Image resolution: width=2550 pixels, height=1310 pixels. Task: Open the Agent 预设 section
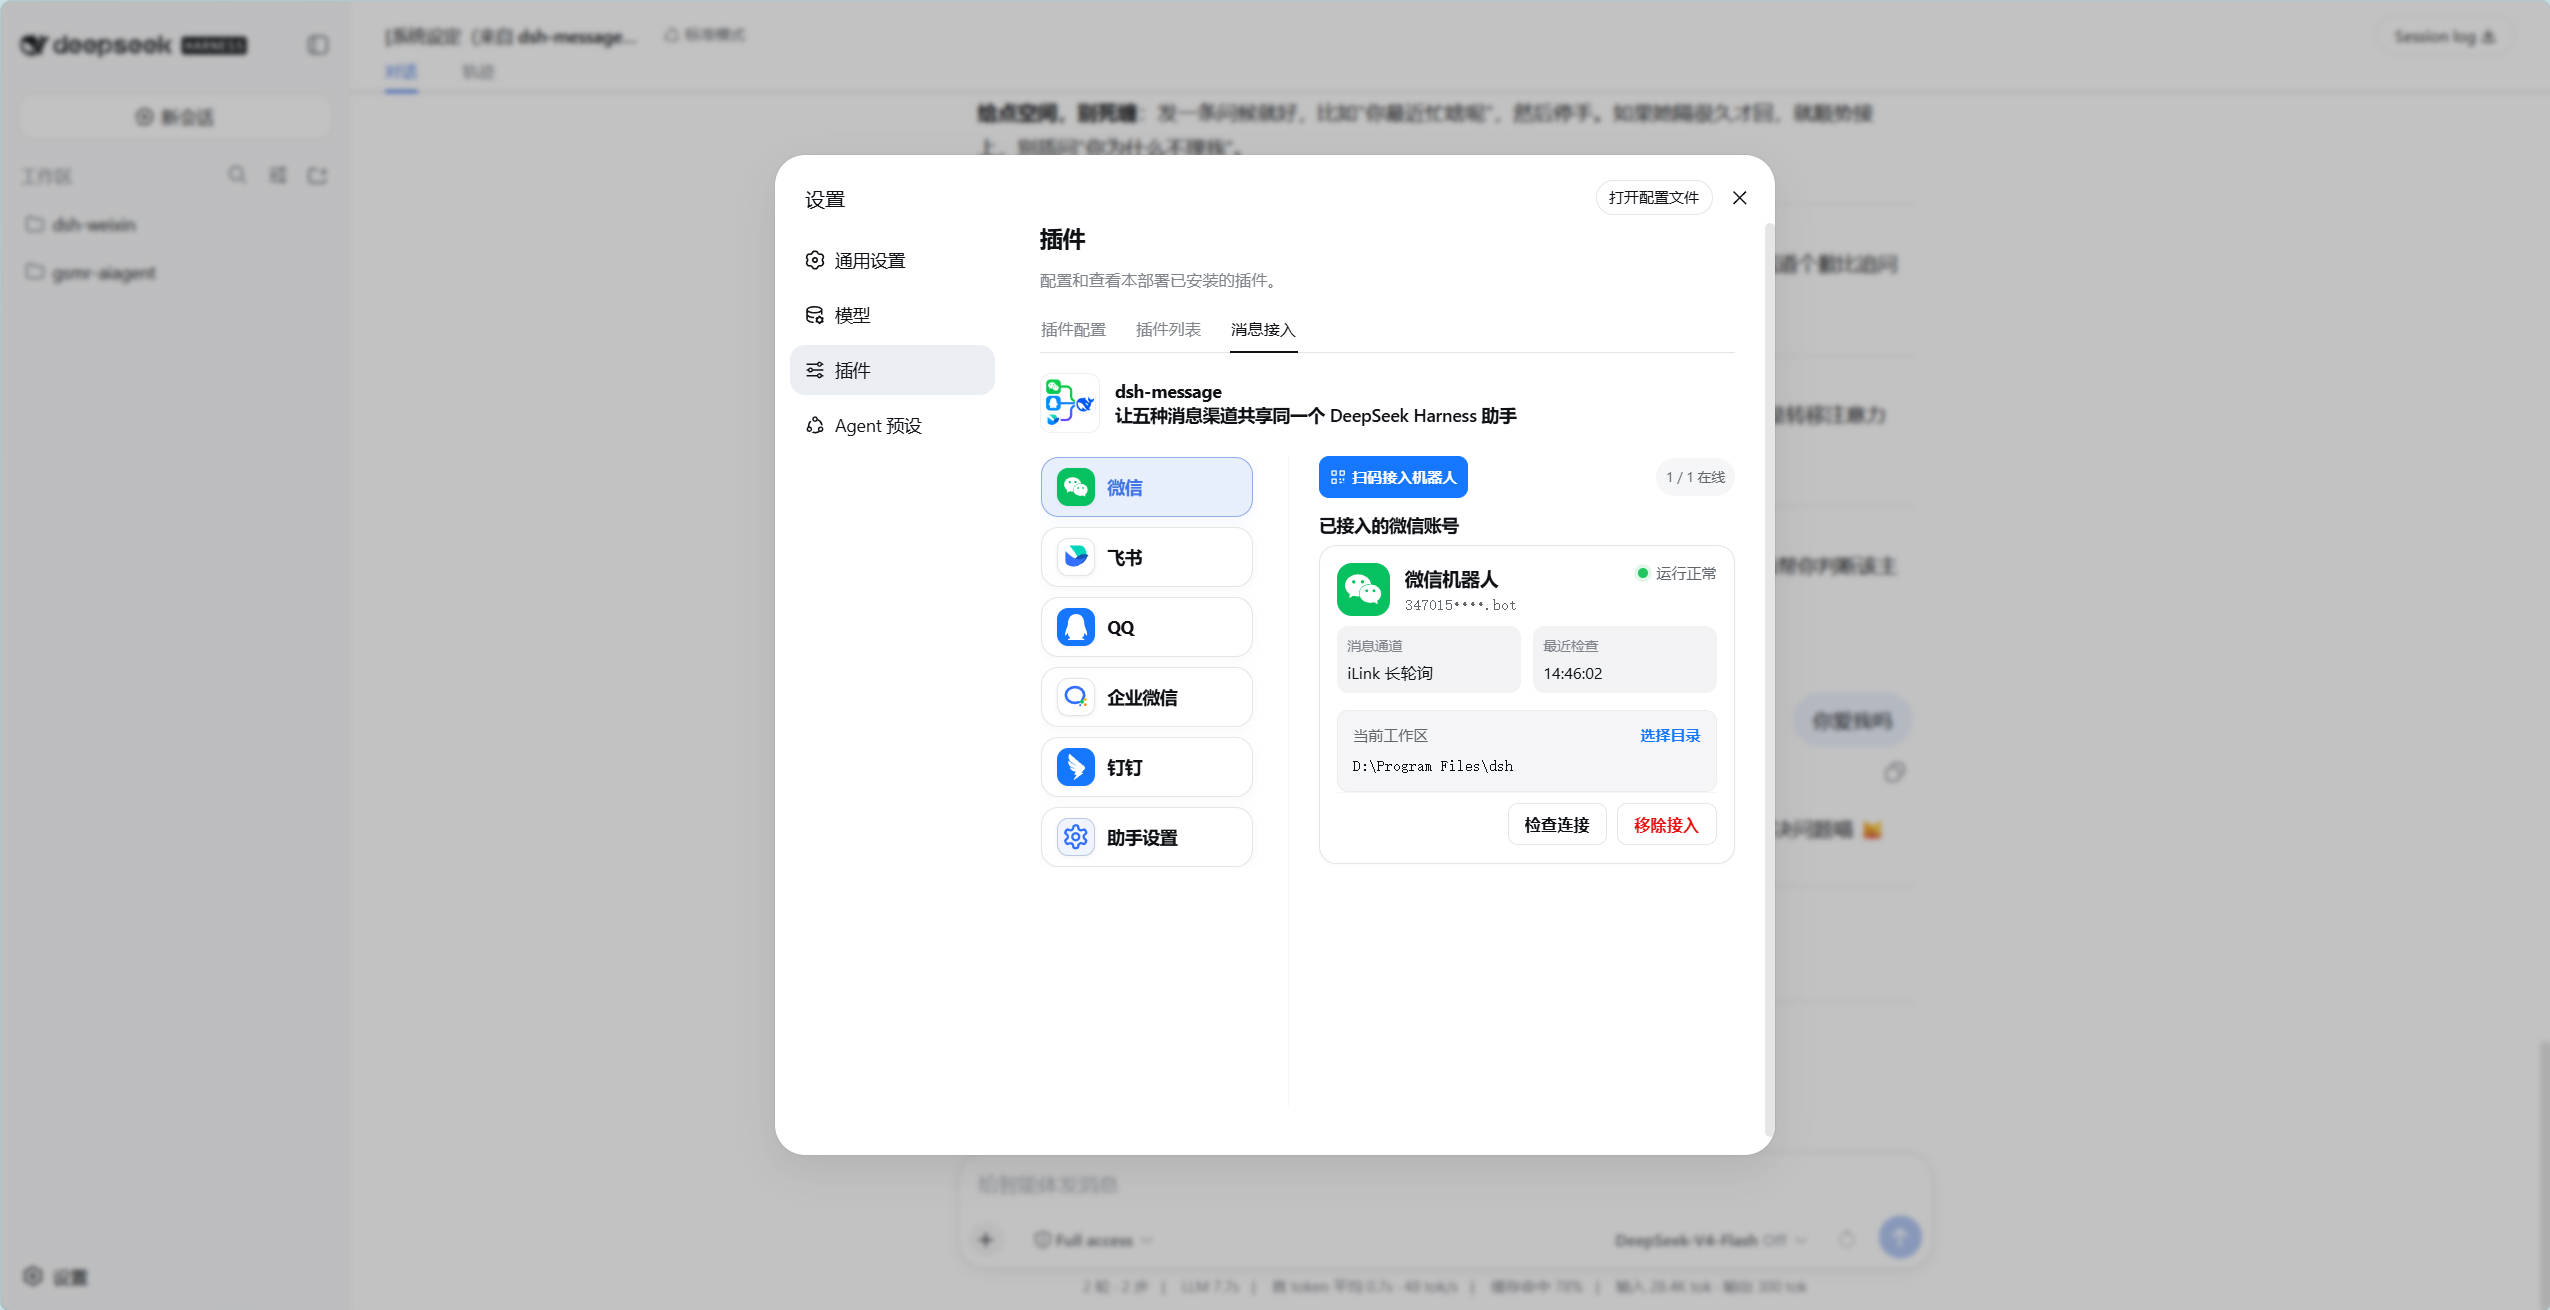point(892,425)
